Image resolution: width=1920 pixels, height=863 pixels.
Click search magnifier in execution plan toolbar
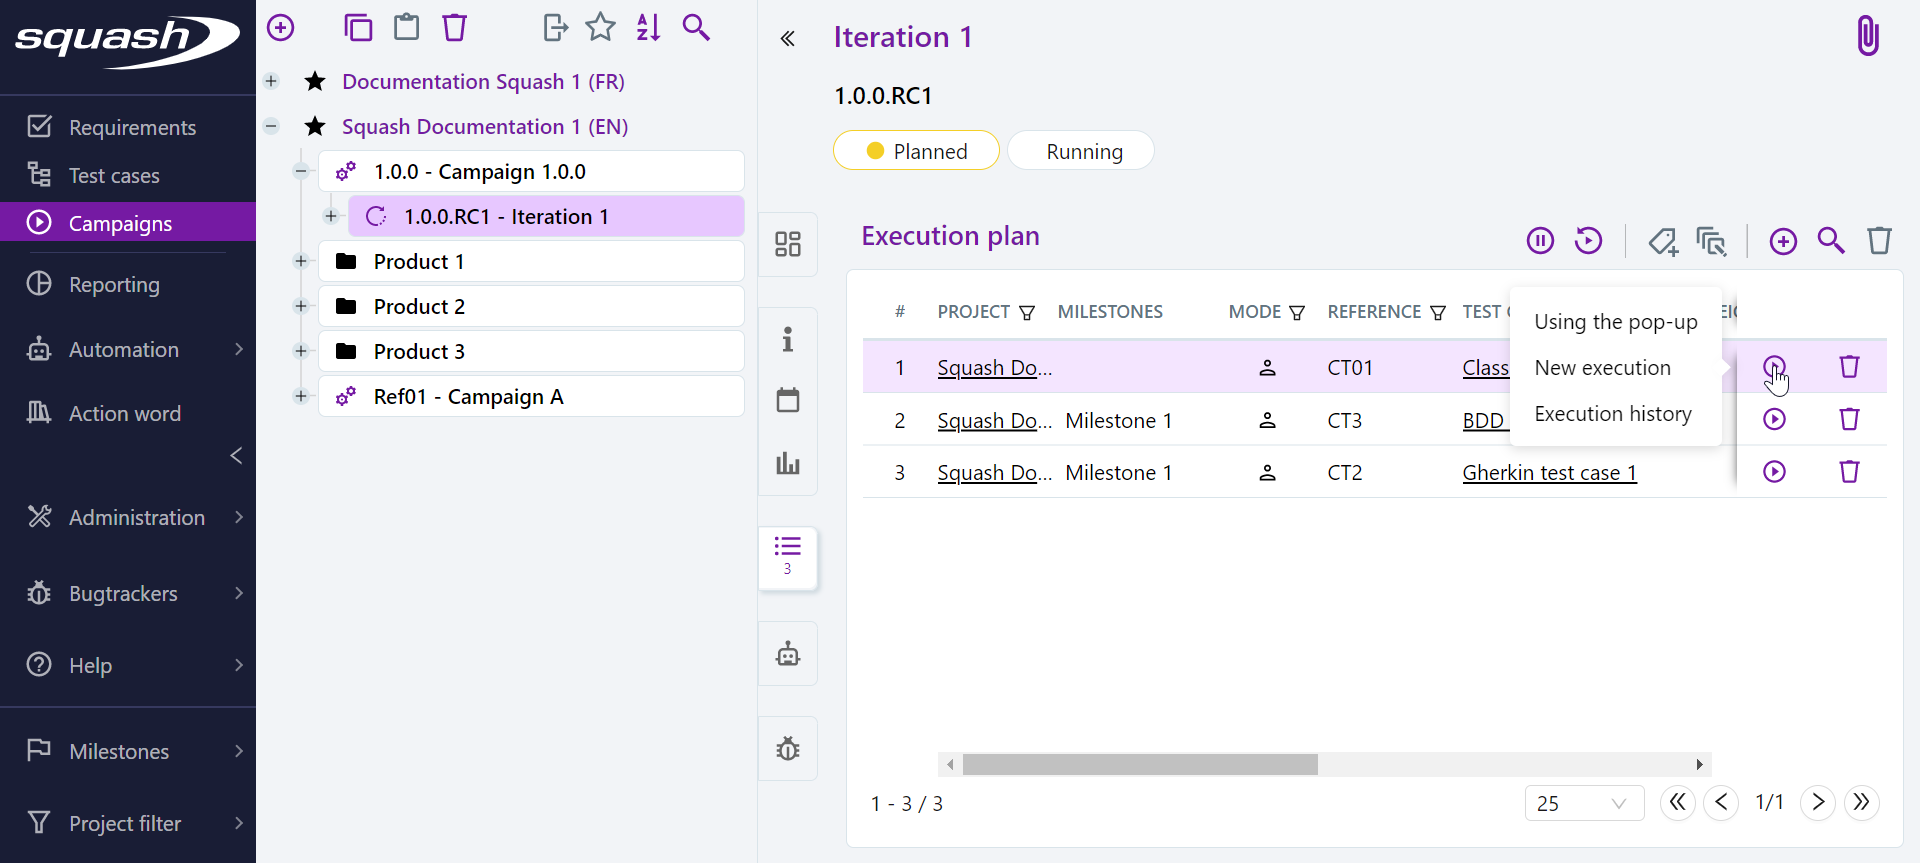(x=1831, y=241)
